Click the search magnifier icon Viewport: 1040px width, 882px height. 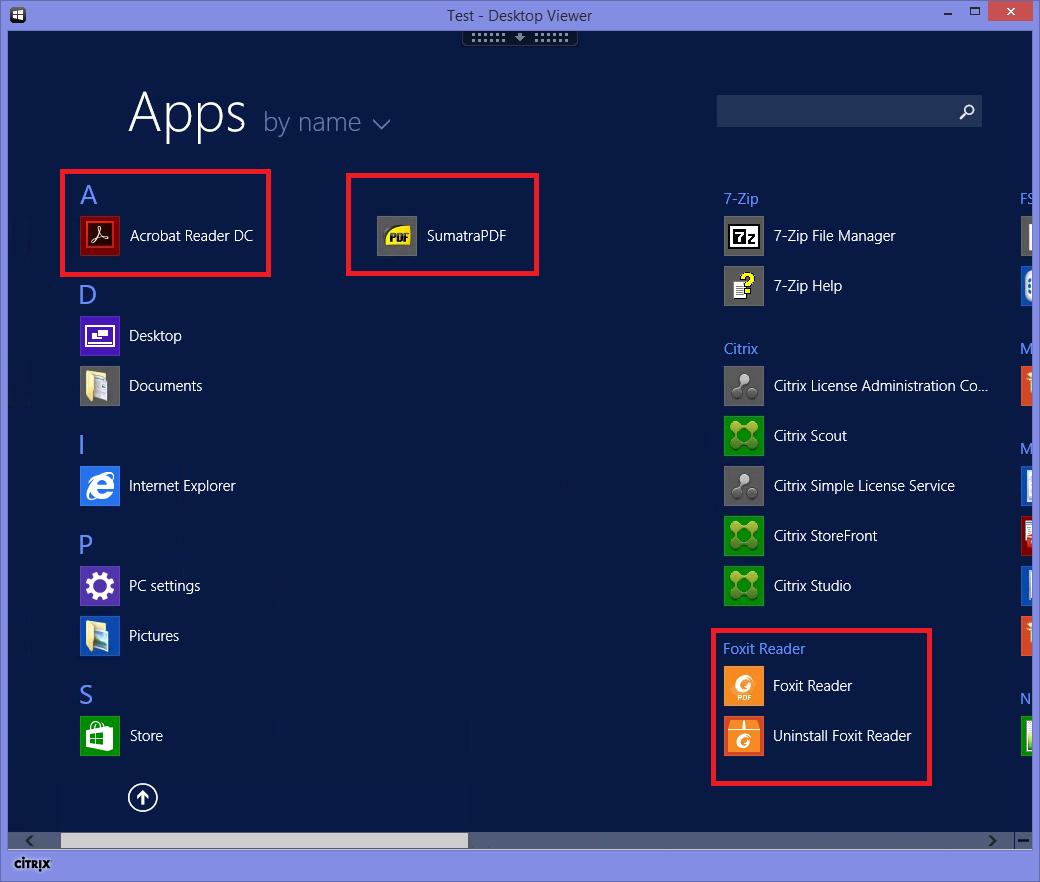(x=966, y=111)
